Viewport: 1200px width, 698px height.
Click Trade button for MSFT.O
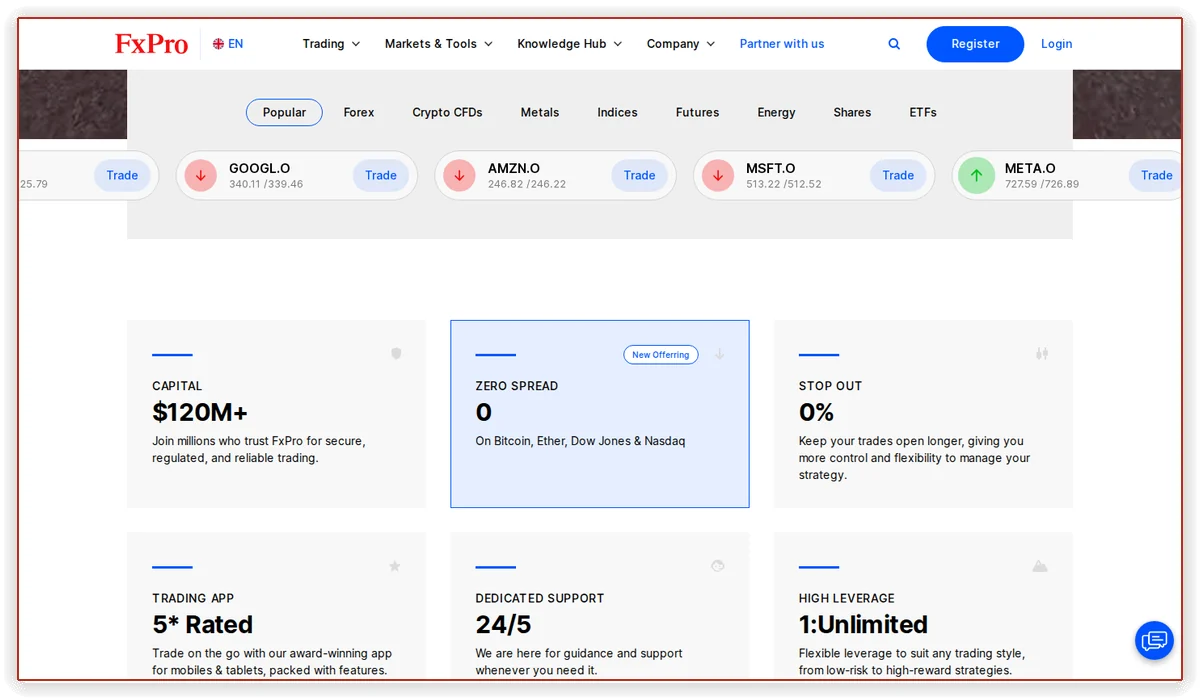coord(898,176)
